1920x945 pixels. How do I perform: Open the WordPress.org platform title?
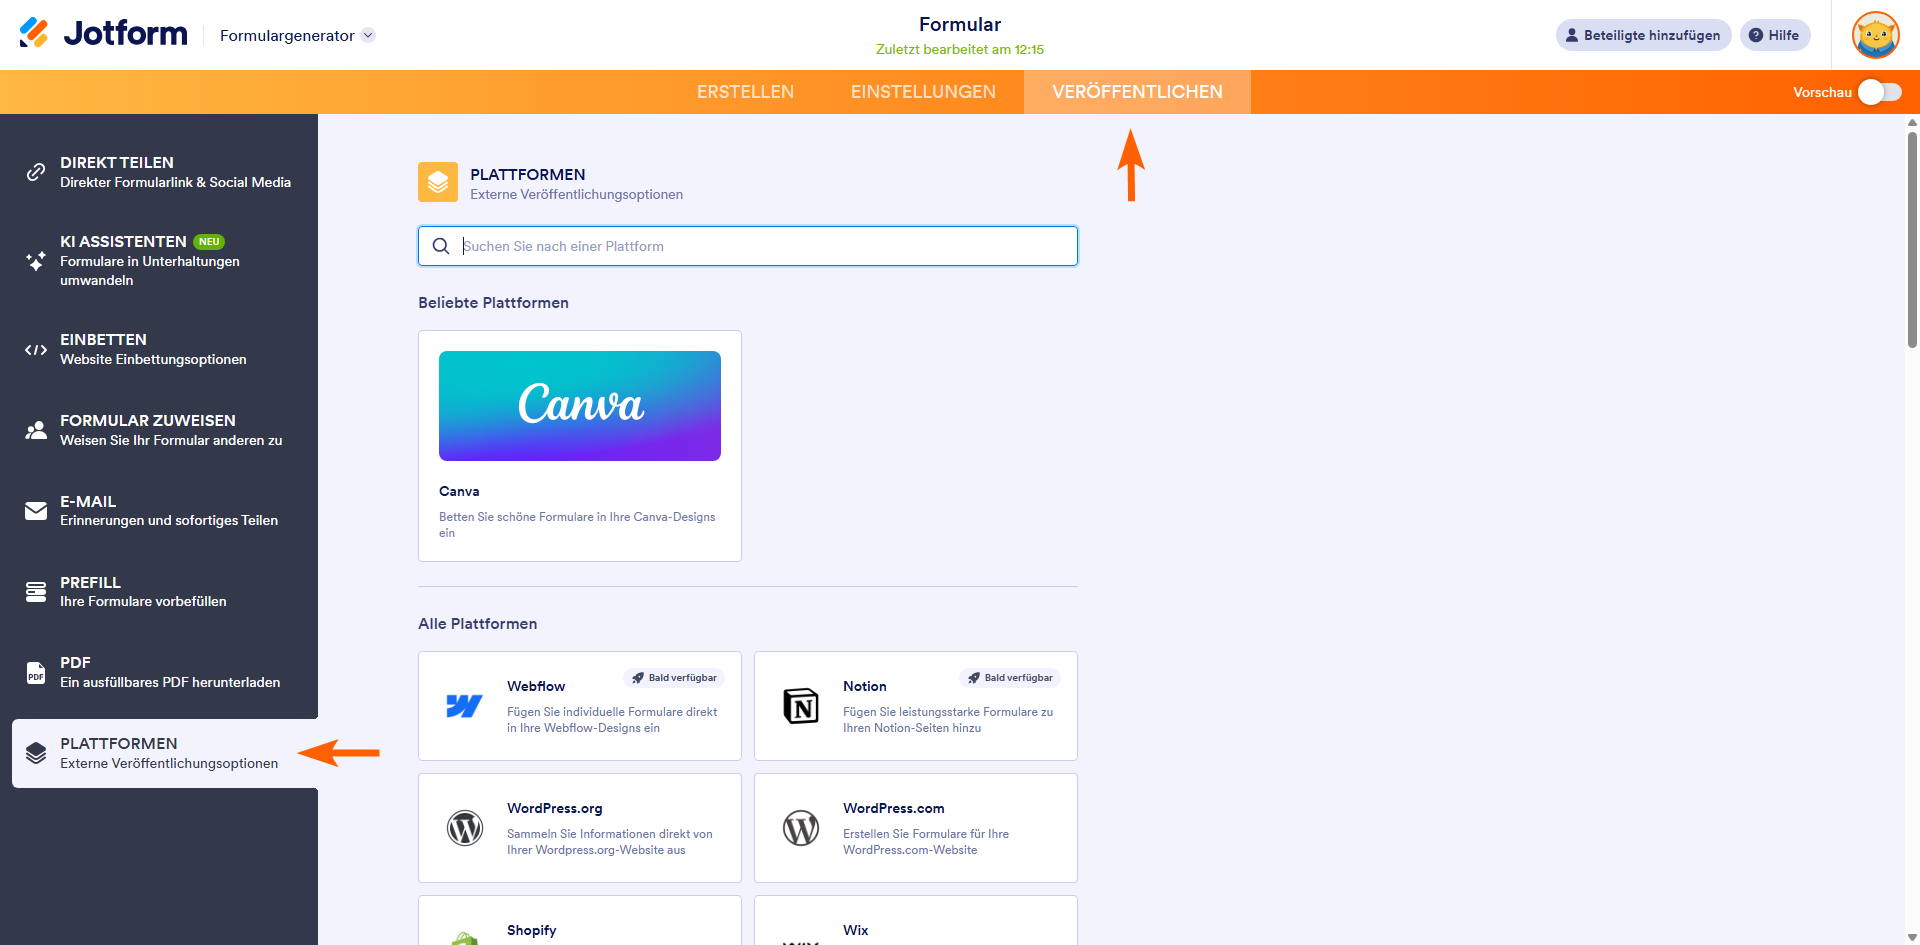pos(555,808)
